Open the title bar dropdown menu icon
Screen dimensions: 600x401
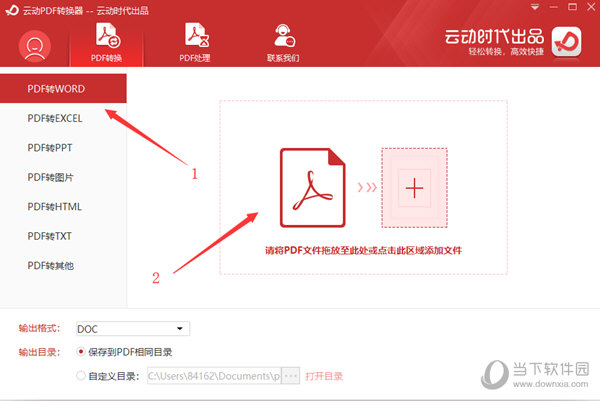tap(535, 7)
